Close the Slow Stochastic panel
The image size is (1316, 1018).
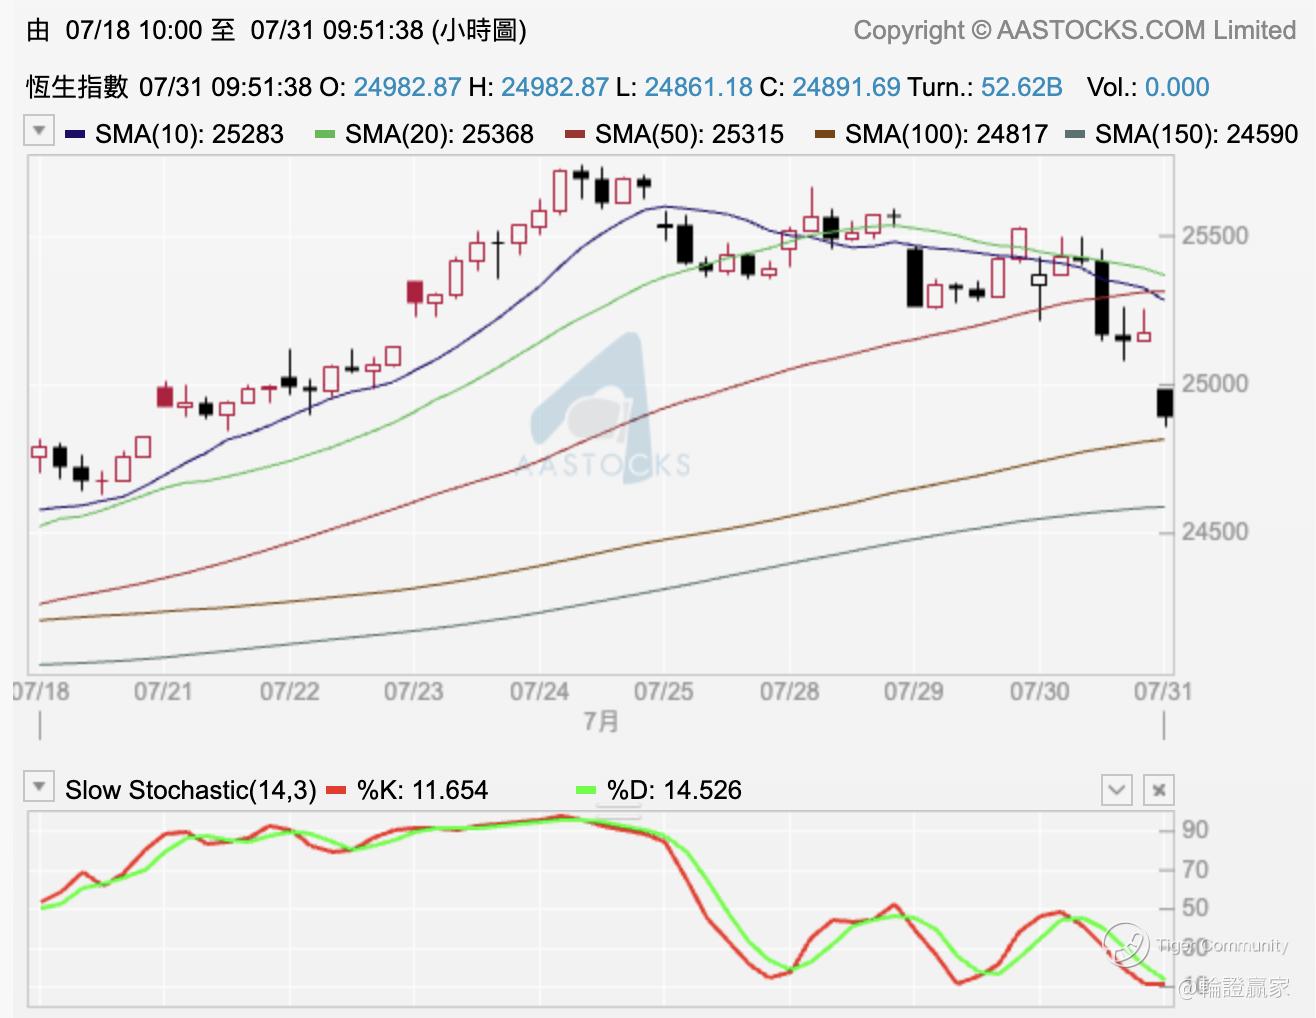pyautogui.click(x=1158, y=790)
